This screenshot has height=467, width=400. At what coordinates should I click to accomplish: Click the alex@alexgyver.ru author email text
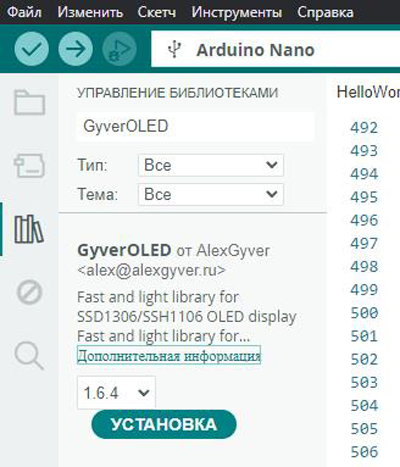pos(151,270)
